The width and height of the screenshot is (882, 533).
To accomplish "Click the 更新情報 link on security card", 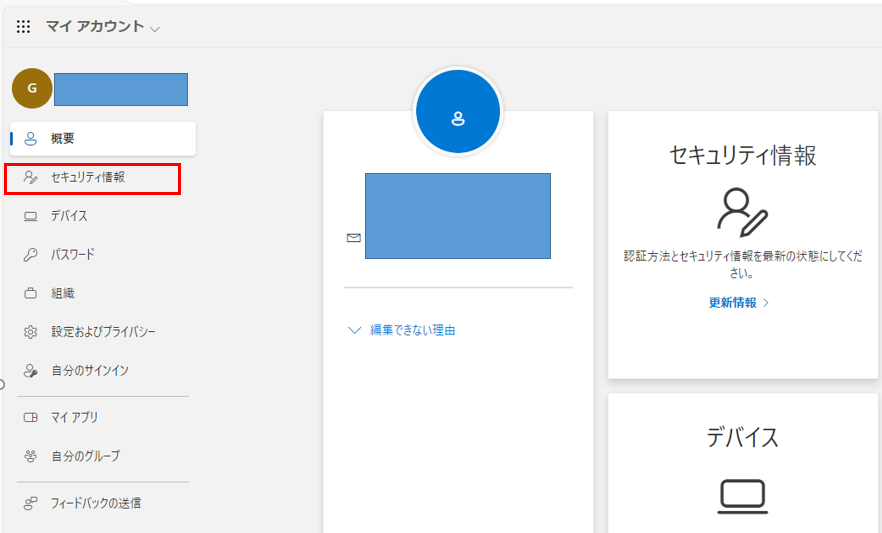I will [x=739, y=302].
